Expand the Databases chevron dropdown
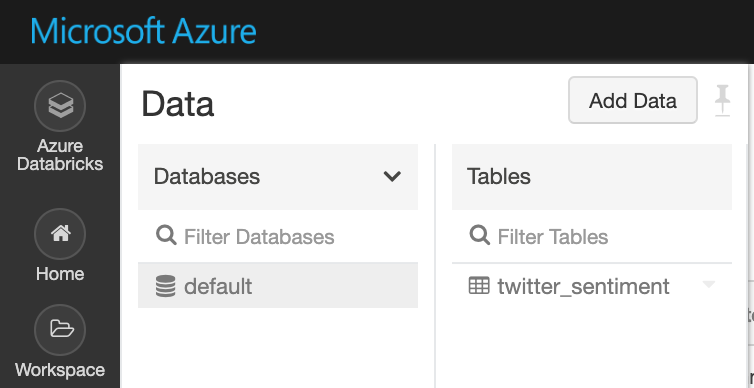This screenshot has height=388, width=754. (x=392, y=176)
